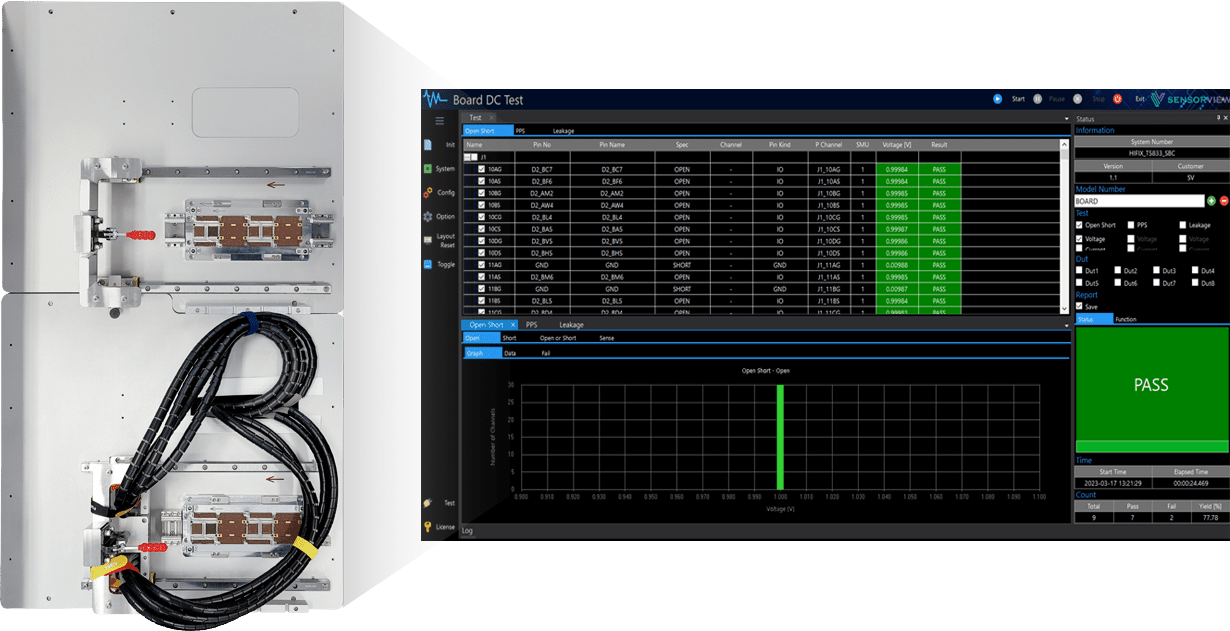Click the Spec column header
This screenshot has height=631, width=1230.
click(x=682, y=145)
